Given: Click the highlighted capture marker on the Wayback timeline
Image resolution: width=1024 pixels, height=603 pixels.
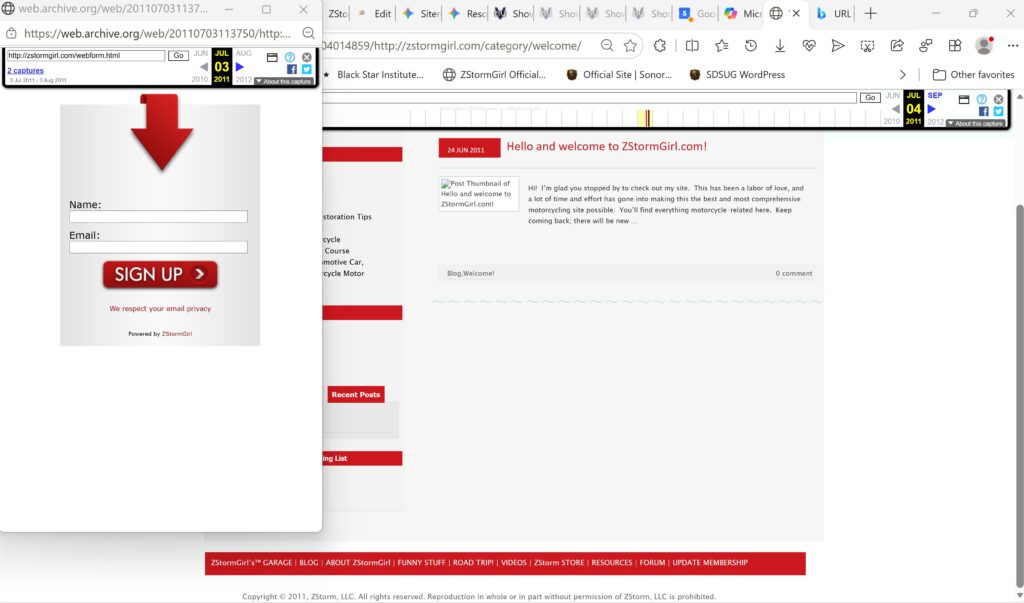Looking at the screenshot, I should (646, 118).
